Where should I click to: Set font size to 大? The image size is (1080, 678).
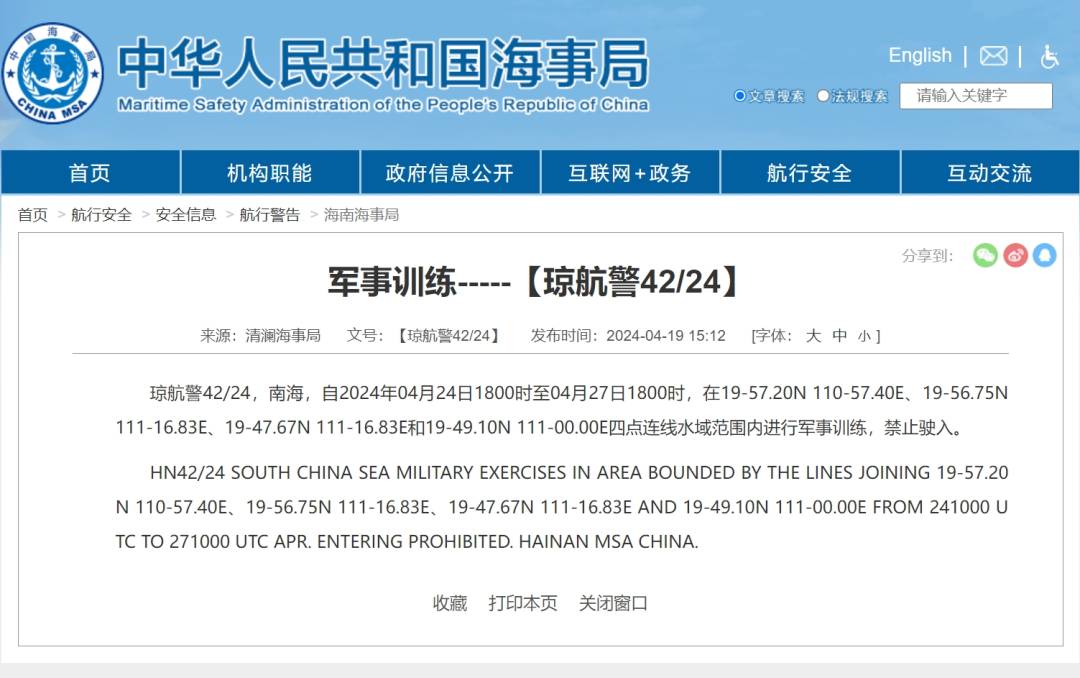[x=813, y=336]
